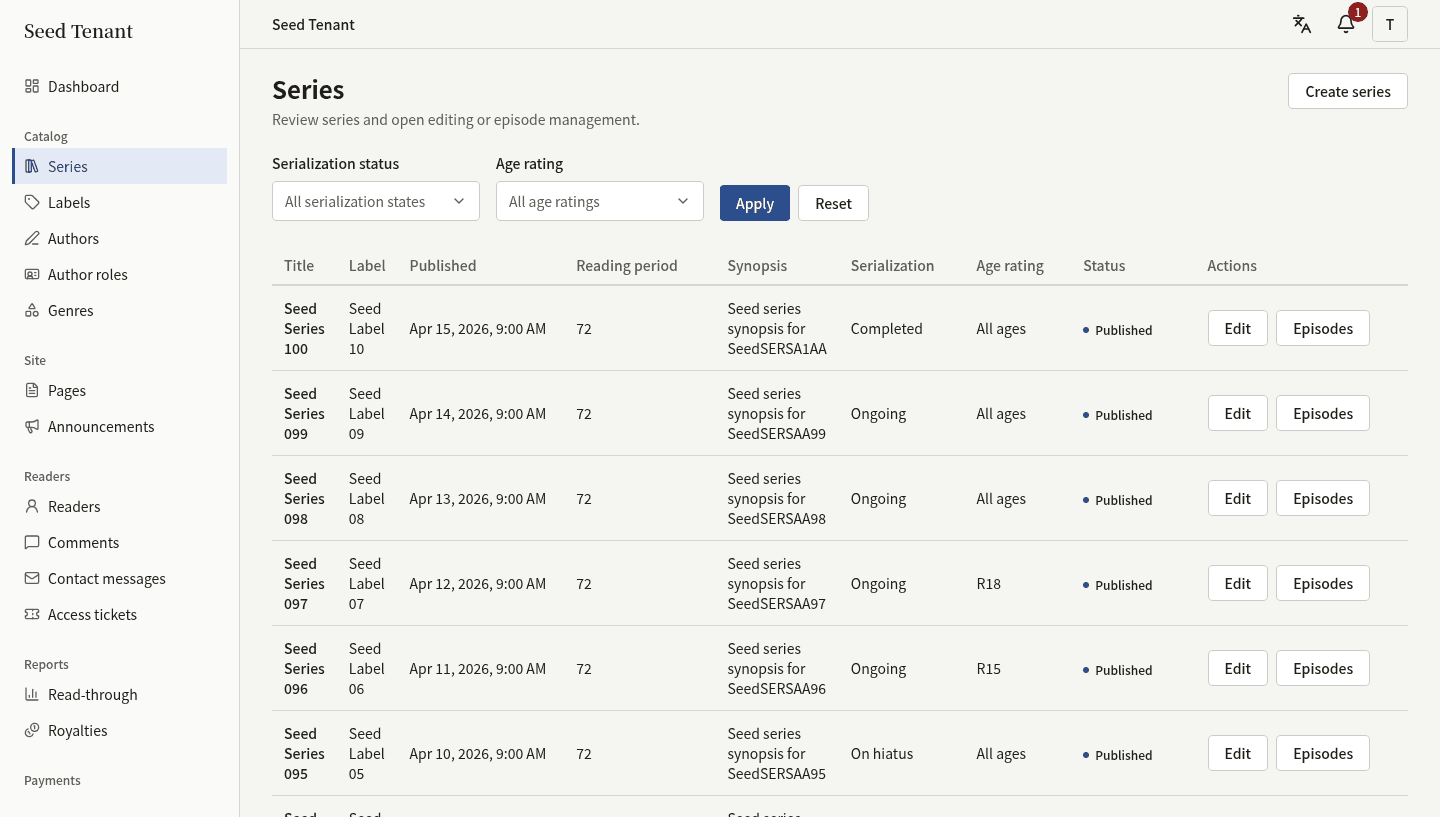Screen dimensions: 1440x817
Task: Click the Access tickets ticket icon
Action: tap(32, 614)
